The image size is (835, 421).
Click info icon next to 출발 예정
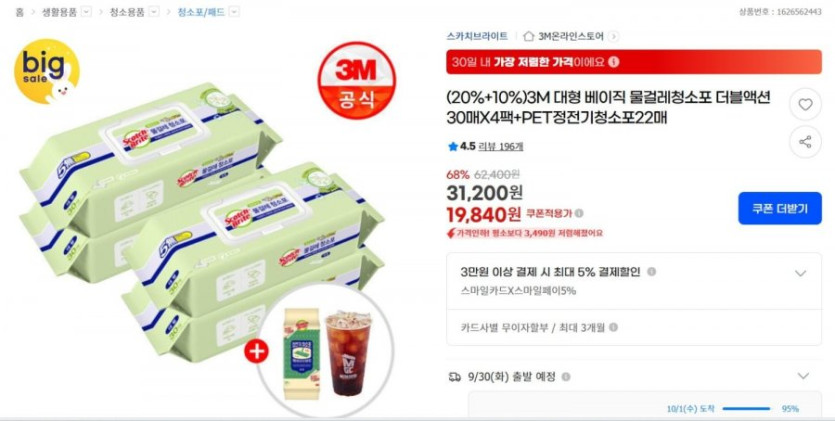(x=566, y=377)
